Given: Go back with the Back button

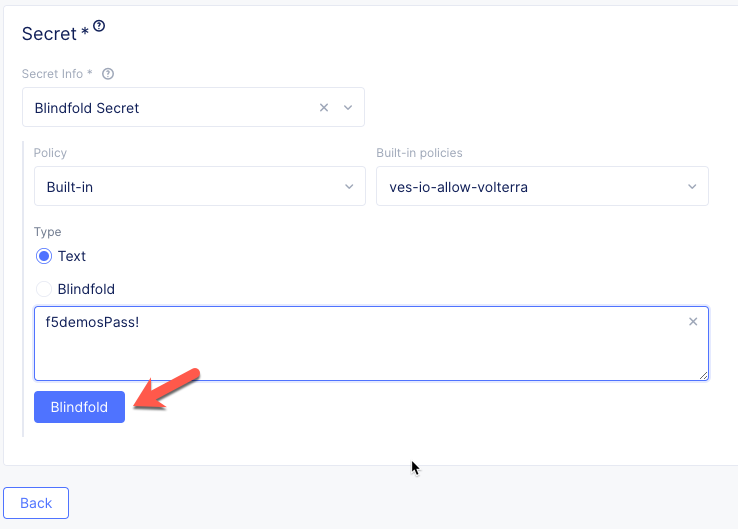Looking at the screenshot, I should point(36,503).
